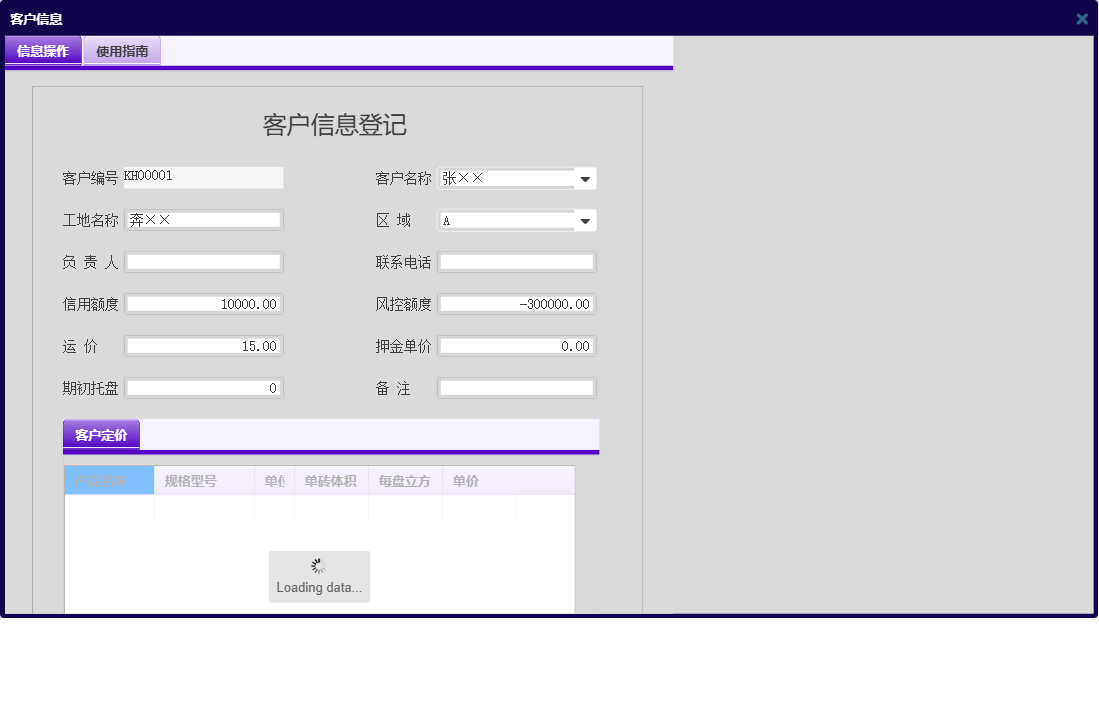The width and height of the screenshot is (1099, 712).
Task: Click the read-only 客户编号 field
Action: (x=203, y=177)
